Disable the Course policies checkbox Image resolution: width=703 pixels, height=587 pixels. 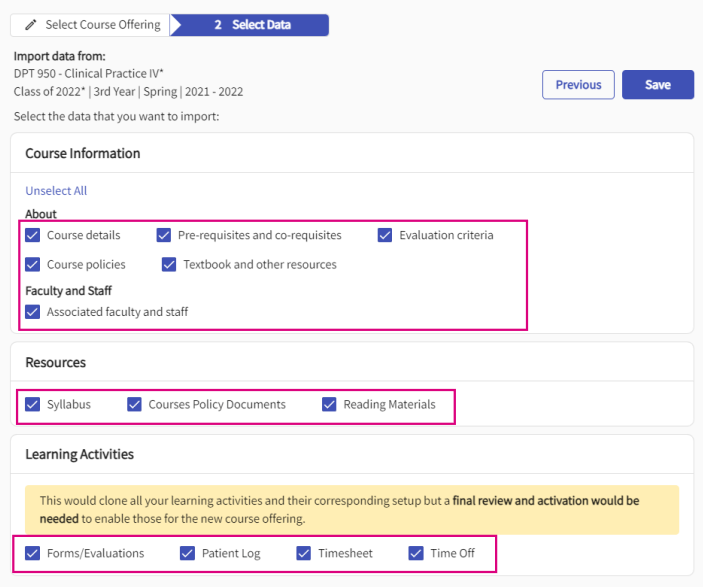(x=33, y=265)
